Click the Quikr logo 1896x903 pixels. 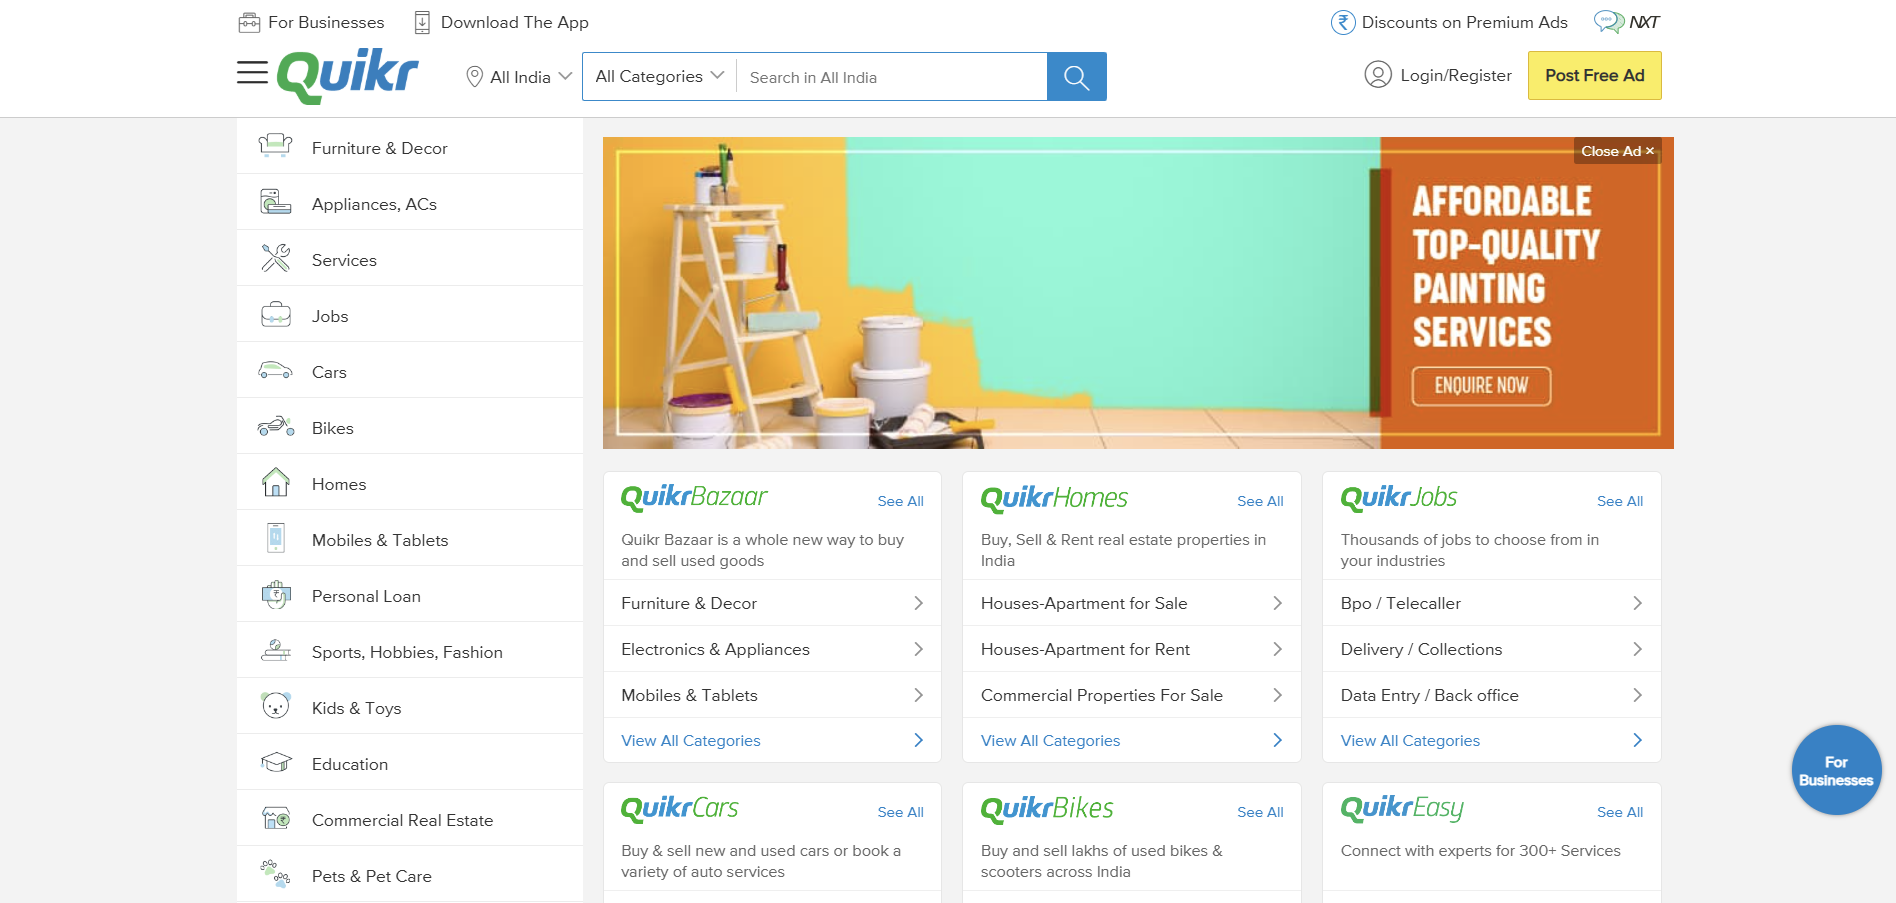pyautogui.click(x=348, y=76)
